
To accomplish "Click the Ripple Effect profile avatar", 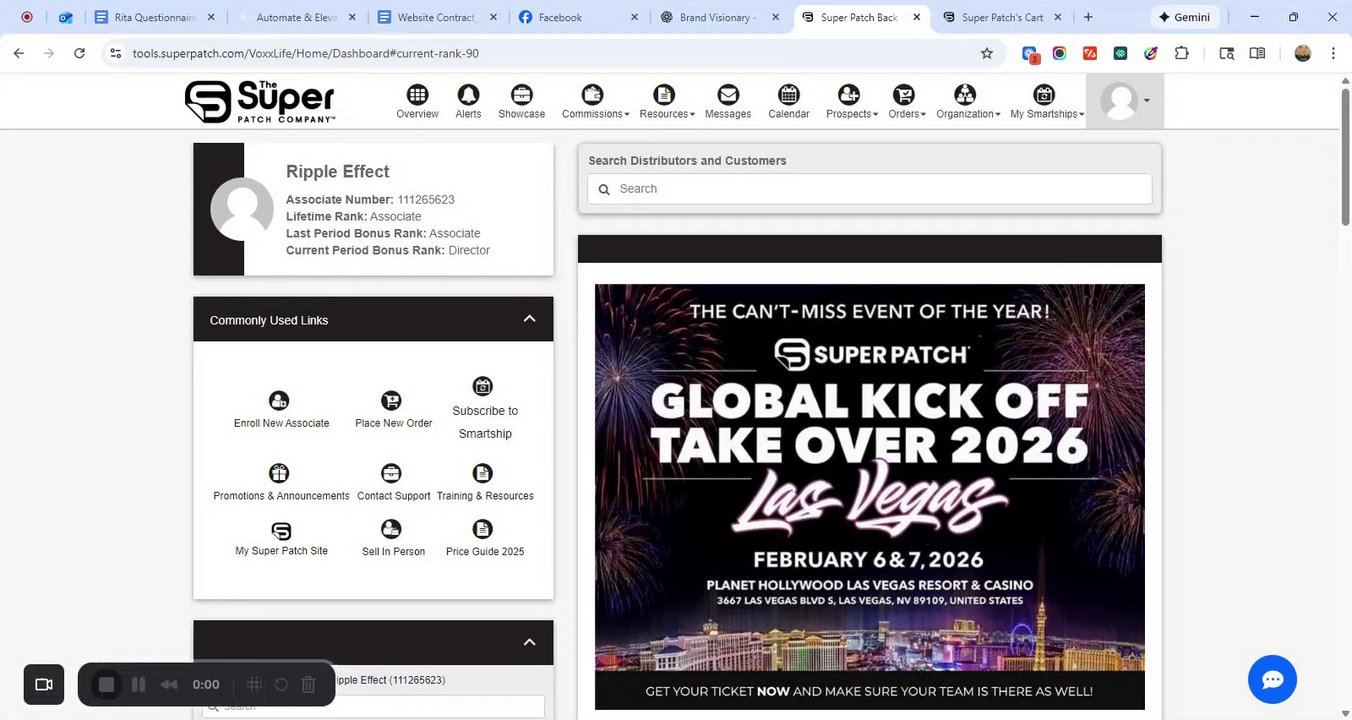I will [242, 209].
